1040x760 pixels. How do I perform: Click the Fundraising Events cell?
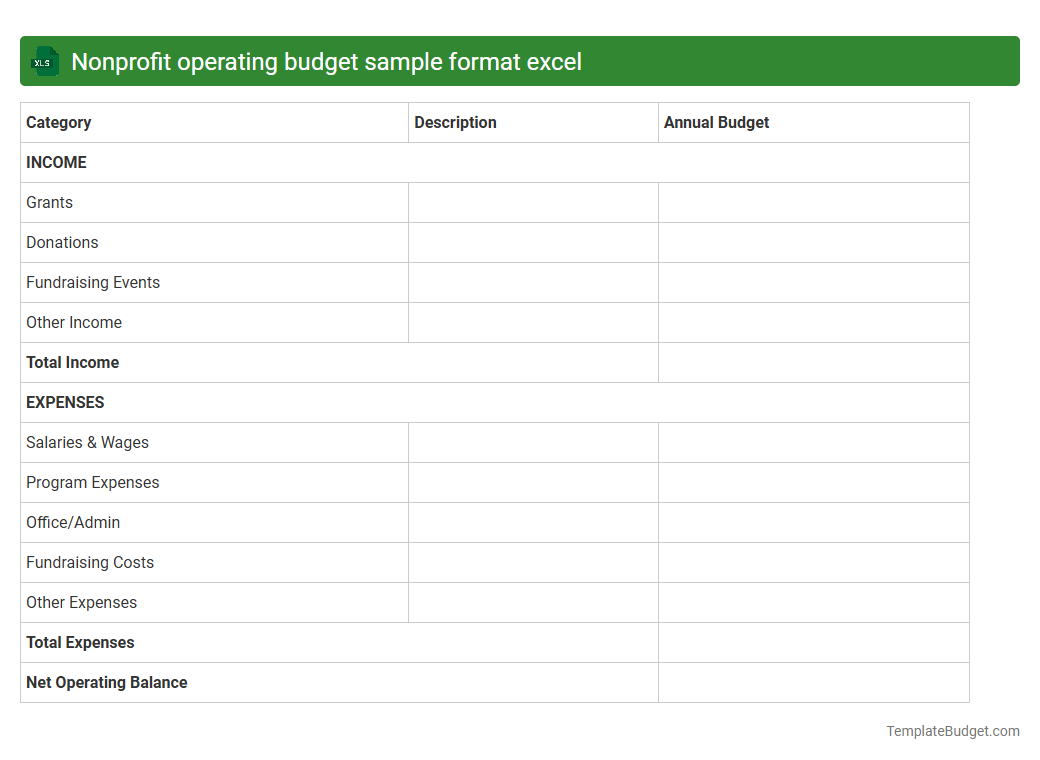point(93,282)
